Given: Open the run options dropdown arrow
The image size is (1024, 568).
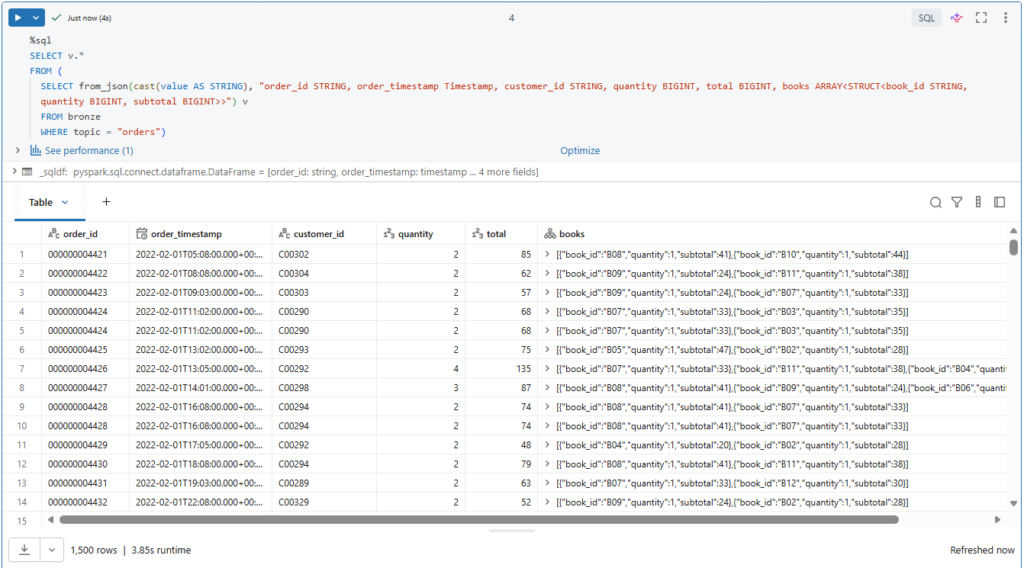Looking at the screenshot, I should coord(37,18).
